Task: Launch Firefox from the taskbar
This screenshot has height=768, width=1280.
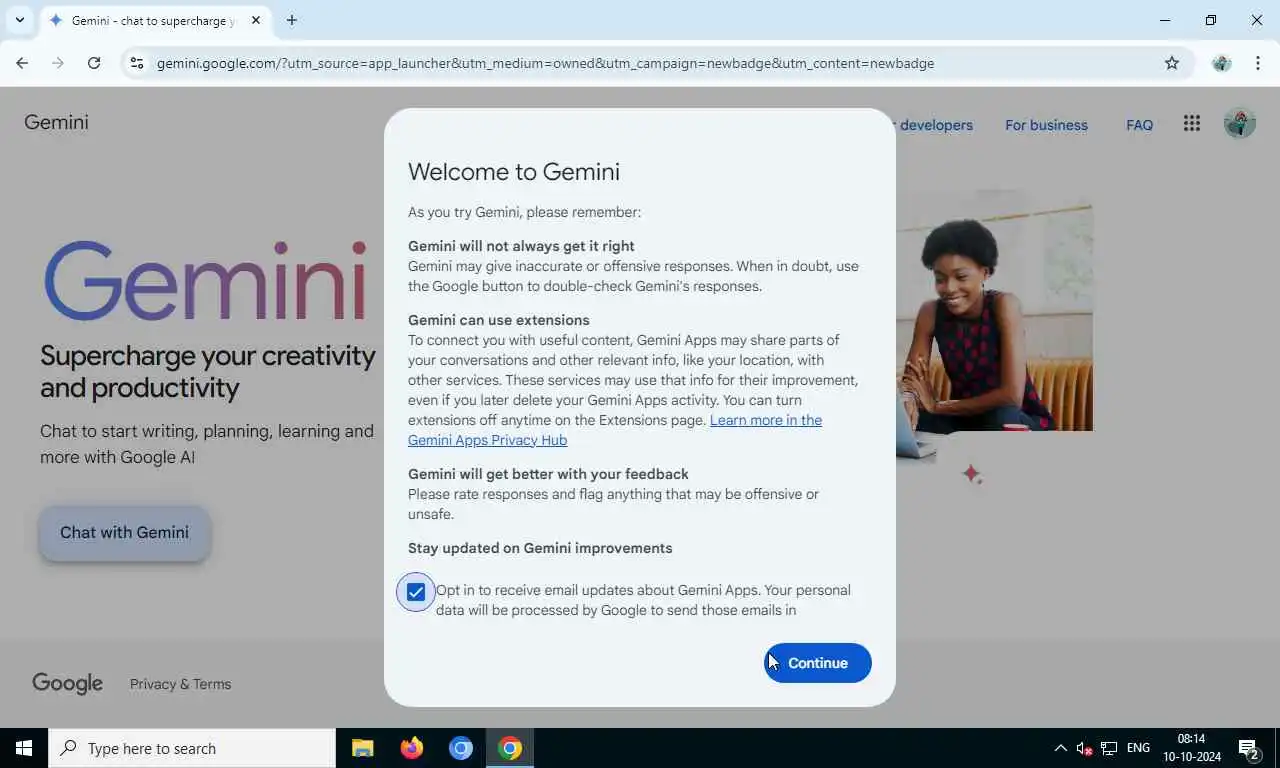Action: (x=411, y=748)
